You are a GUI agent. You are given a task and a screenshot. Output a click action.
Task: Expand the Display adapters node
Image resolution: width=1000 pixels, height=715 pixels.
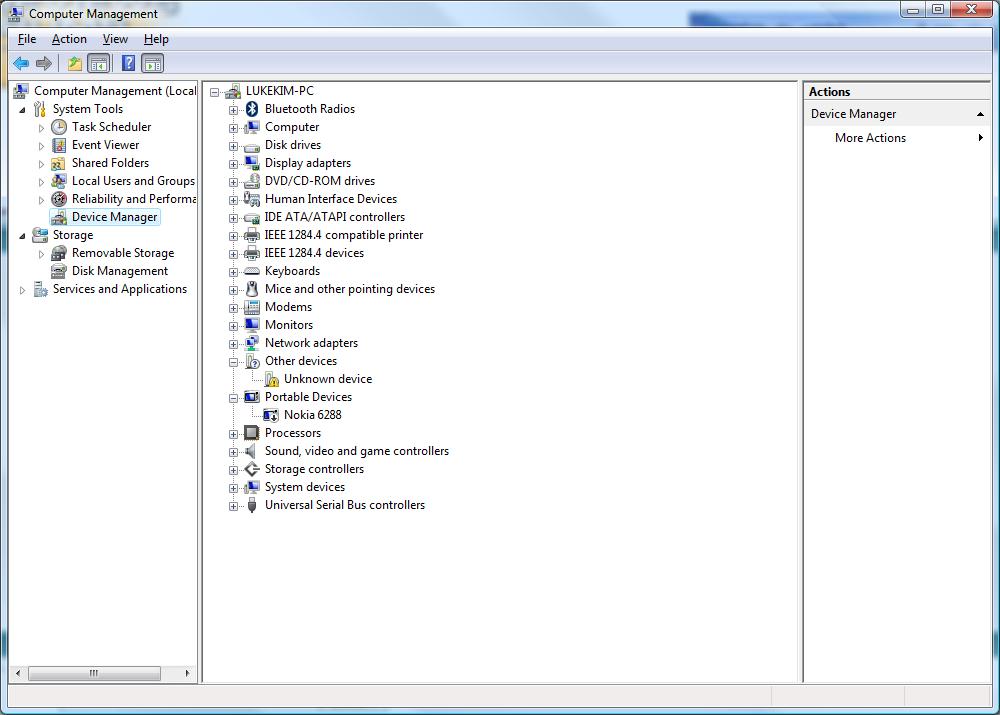click(233, 163)
